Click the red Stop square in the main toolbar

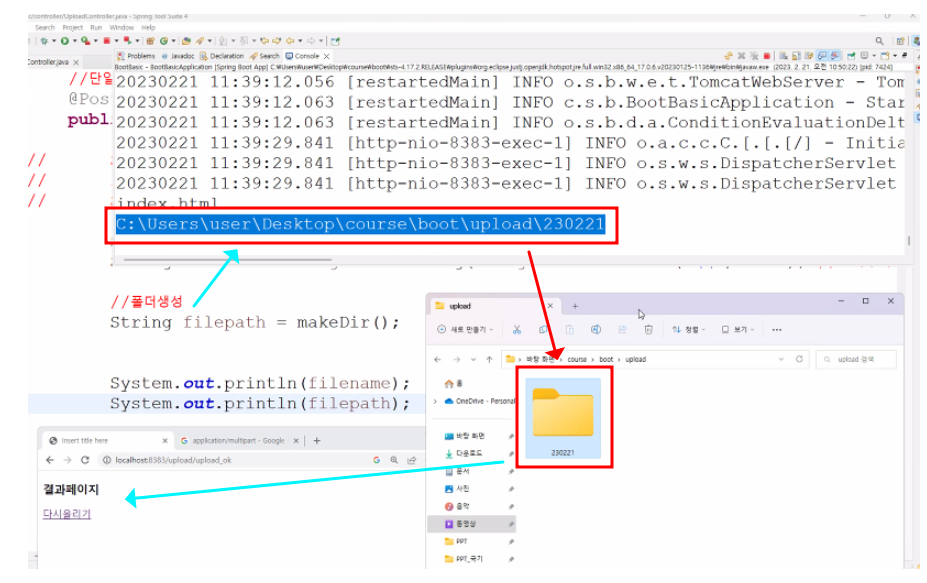point(107,41)
